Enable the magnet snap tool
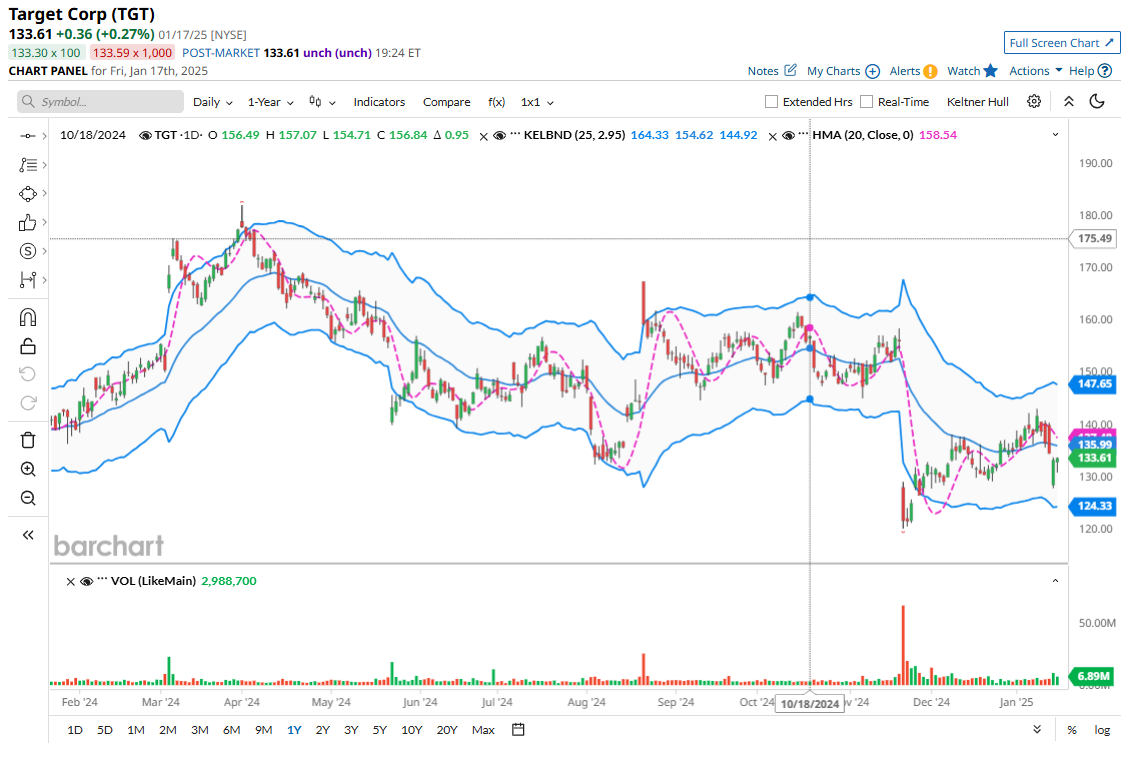This screenshot has width=1142, height=762. coord(28,317)
